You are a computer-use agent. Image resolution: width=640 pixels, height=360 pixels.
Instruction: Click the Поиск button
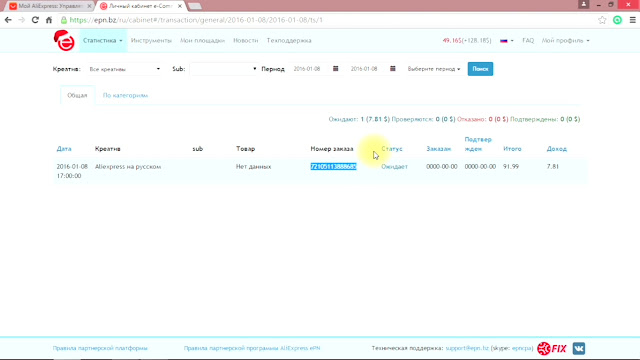[x=480, y=69]
